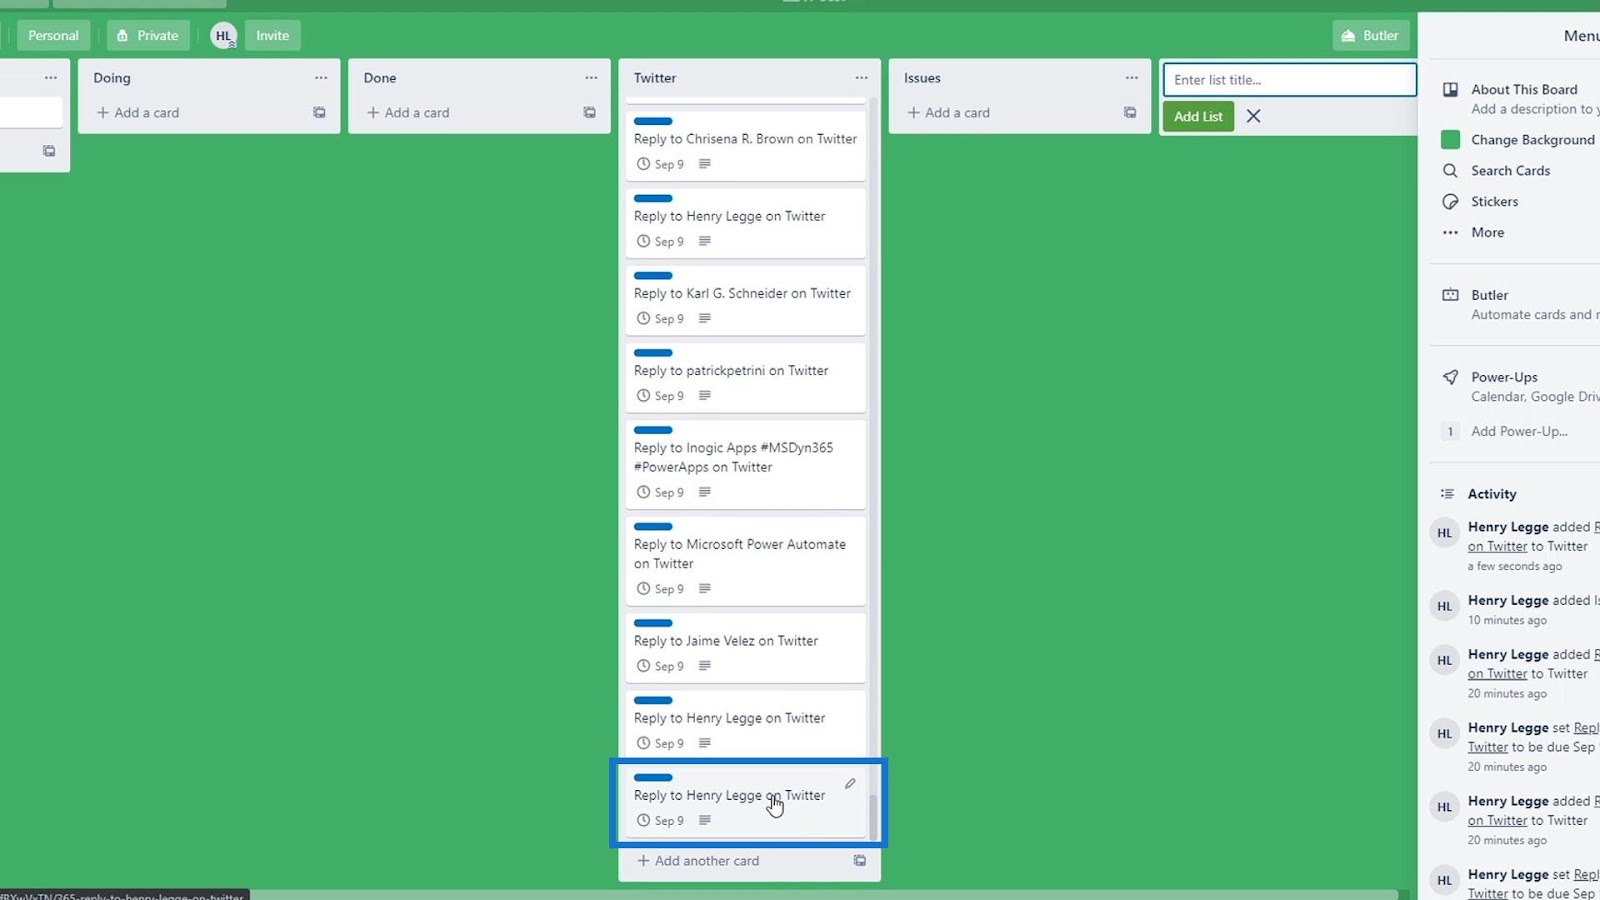Click the '10 minutes ago' activity timestamp

tap(1507, 620)
